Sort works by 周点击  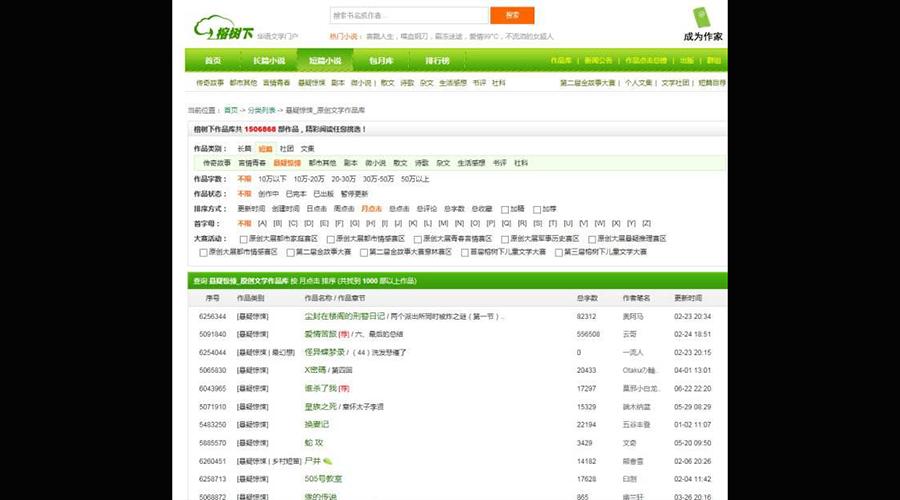(x=344, y=209)
